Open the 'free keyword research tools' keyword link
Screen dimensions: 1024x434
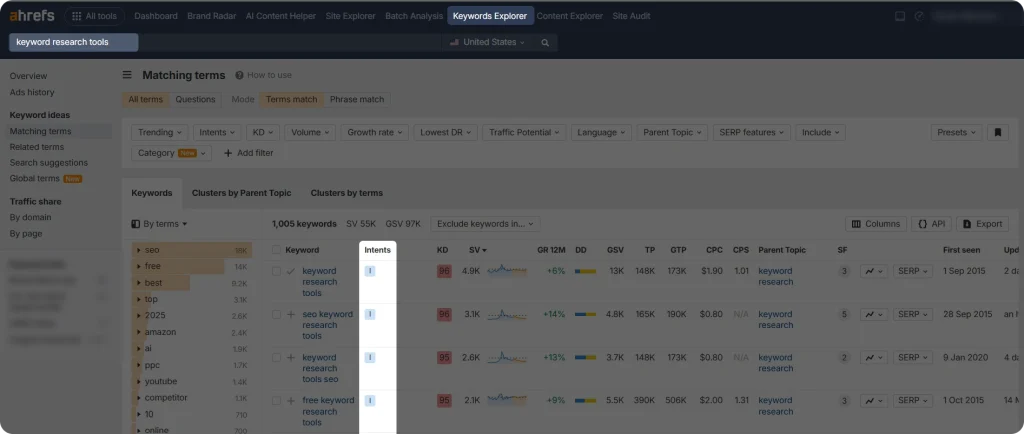328,411
